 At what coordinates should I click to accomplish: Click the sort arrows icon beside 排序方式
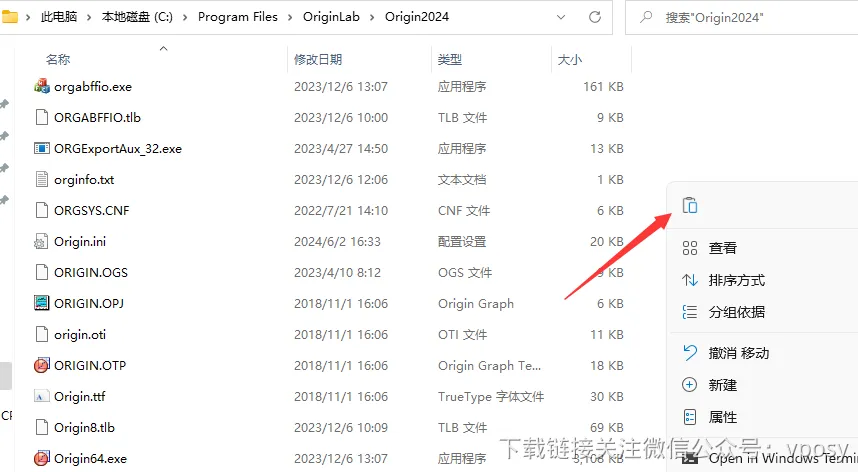tap(689, 280)
